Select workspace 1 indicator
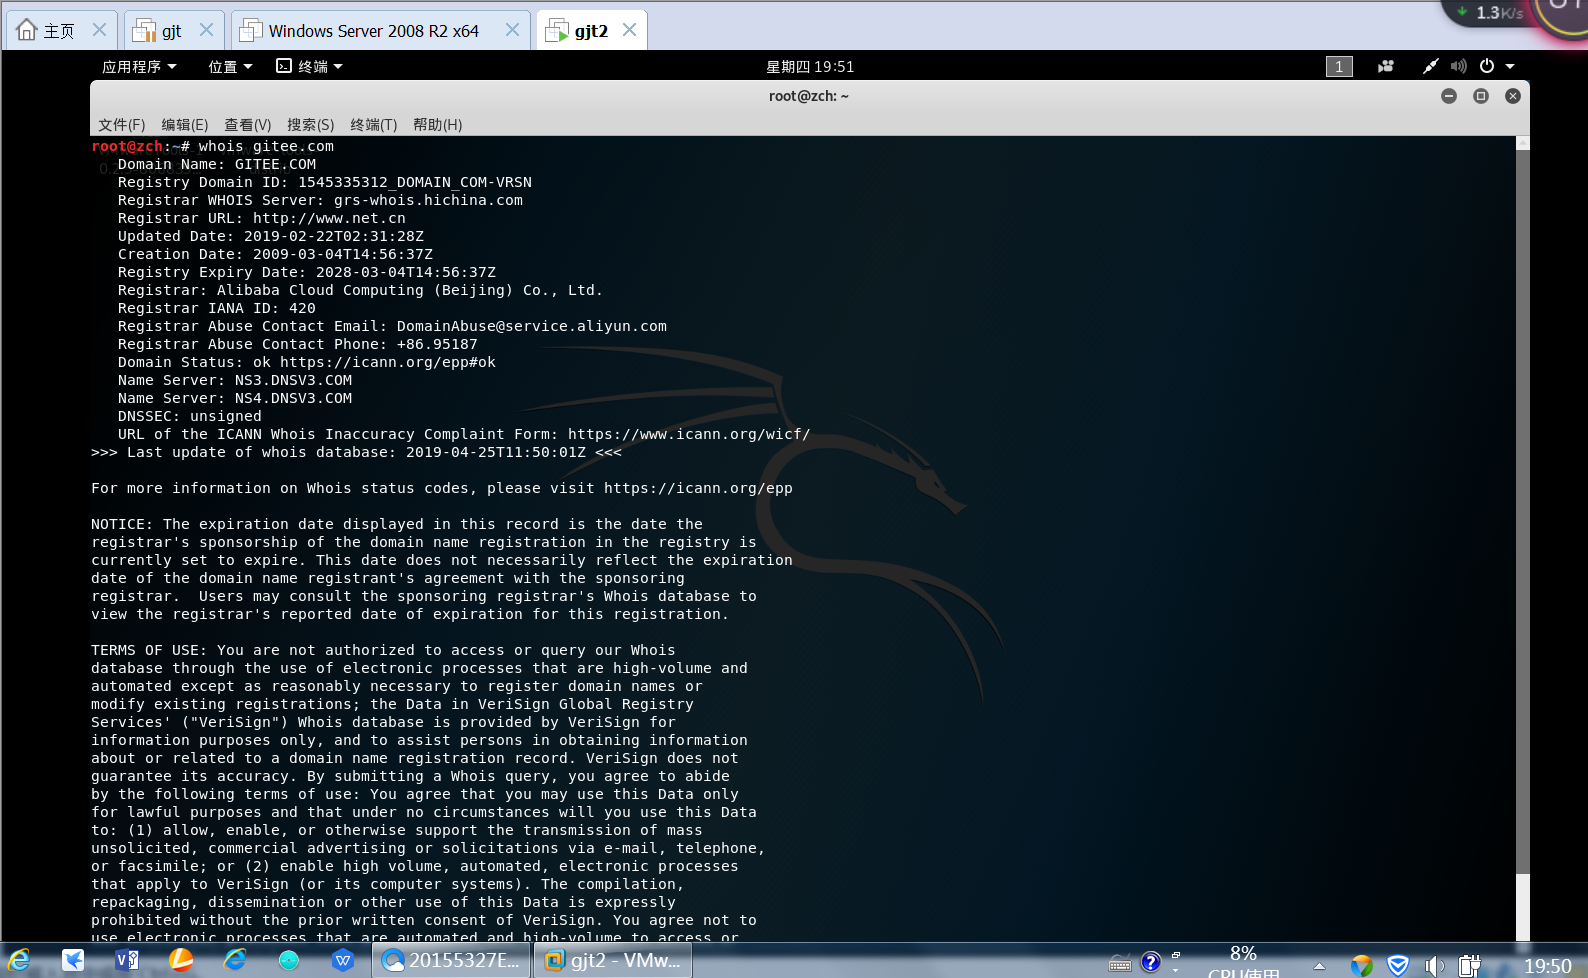The height and width of the screenshot is (978, 1588). (1339, 66)
